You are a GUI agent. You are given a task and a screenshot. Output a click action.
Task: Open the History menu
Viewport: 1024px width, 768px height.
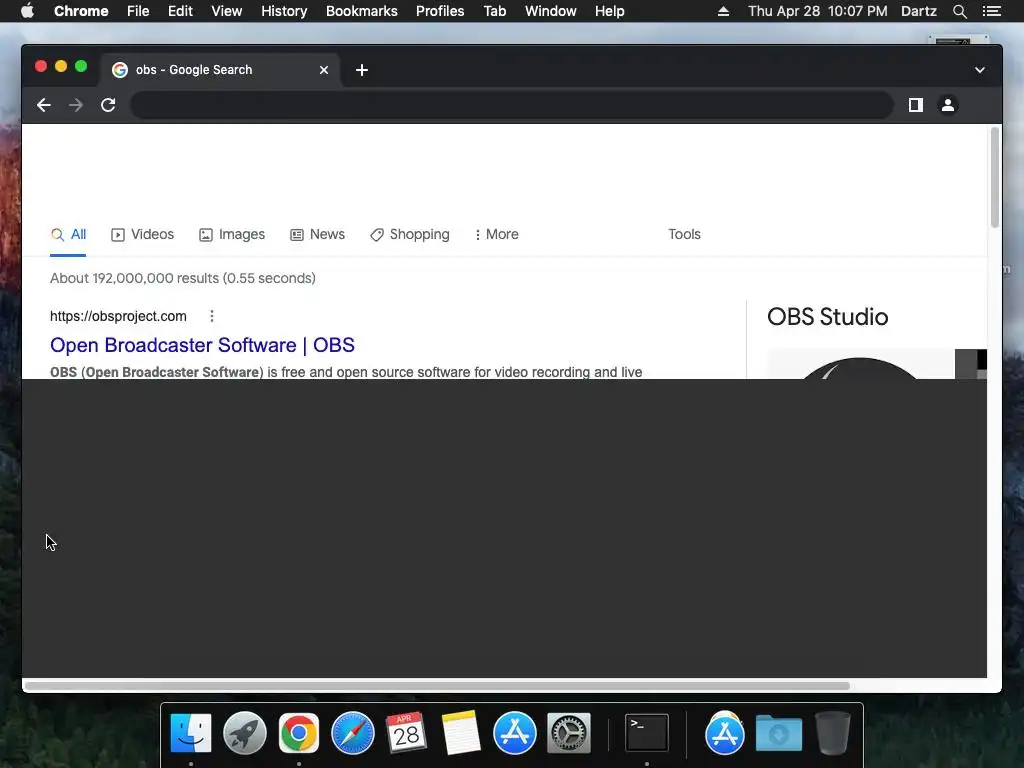(x=284, y=11)
